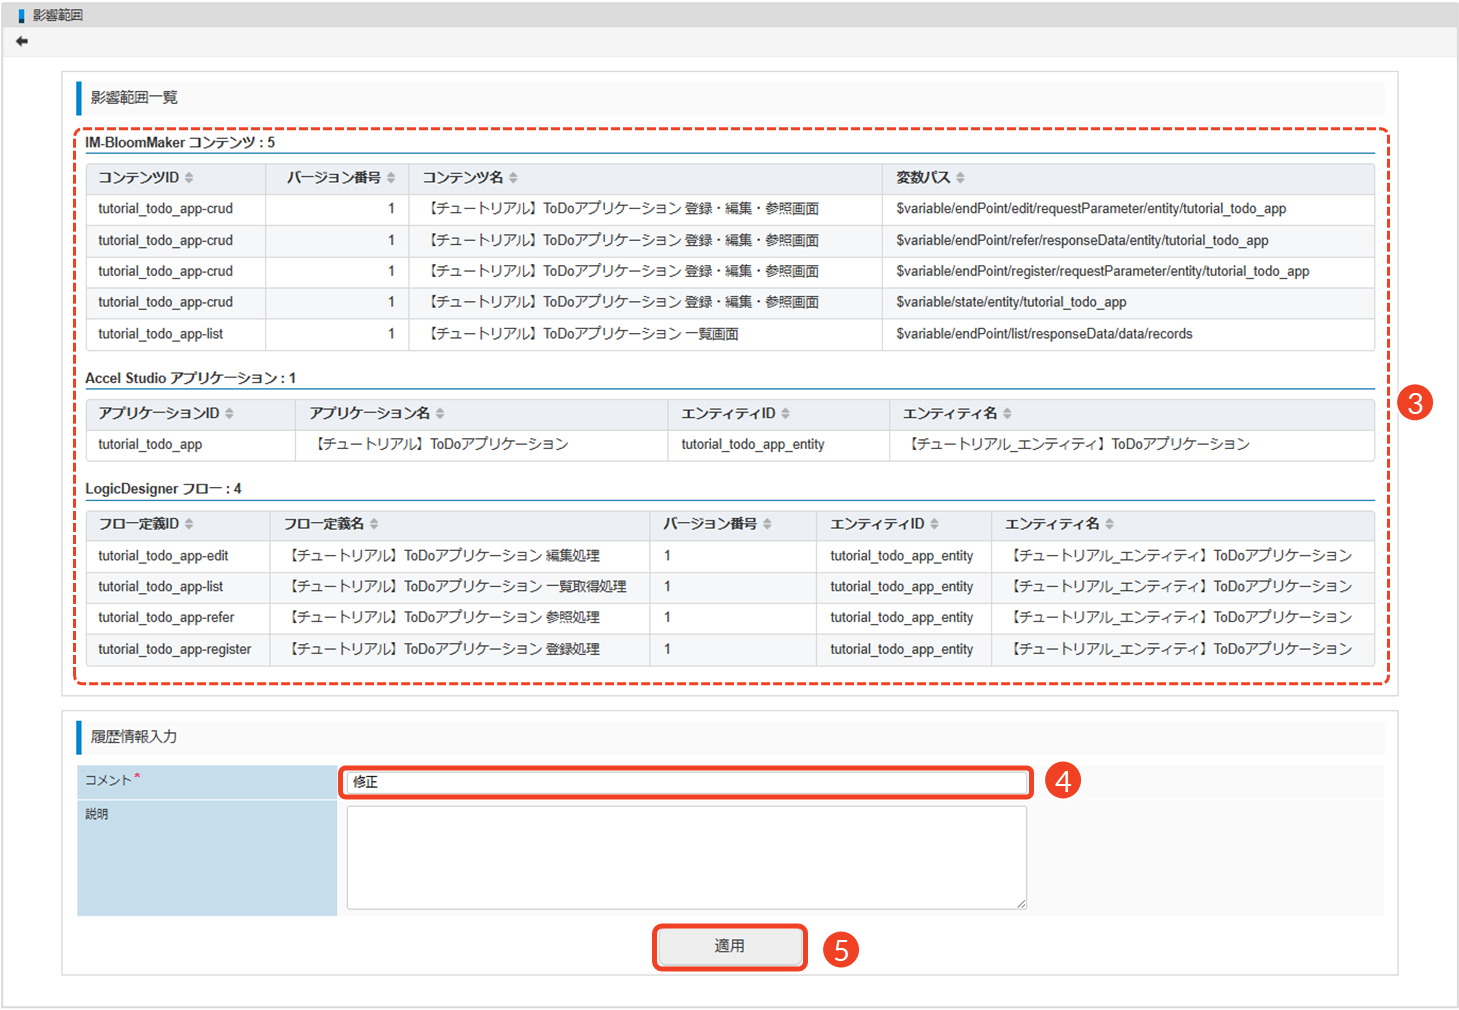Sort by フロー定義名 column icon

(x=374, y=524)
